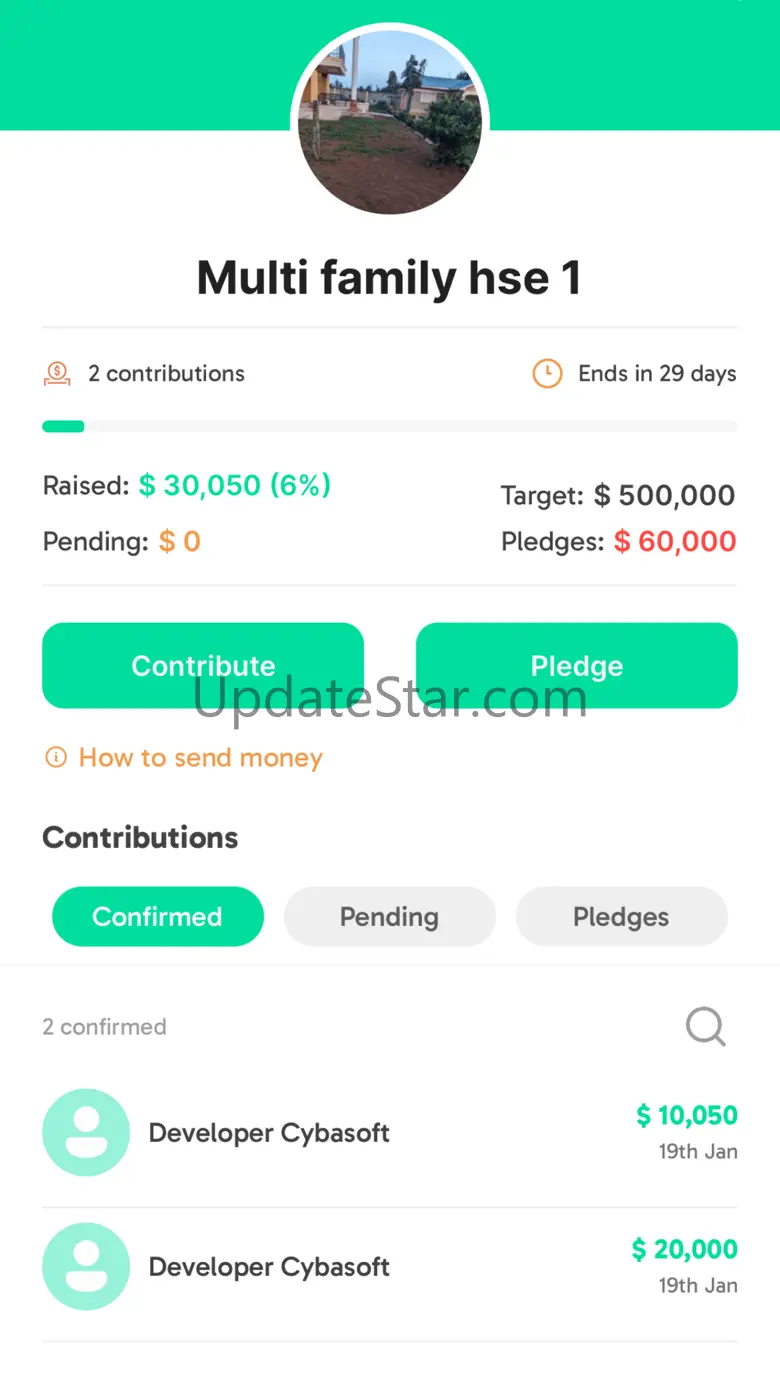Select the Confirmed tab

pyautogui.click(x=158, y=916)
